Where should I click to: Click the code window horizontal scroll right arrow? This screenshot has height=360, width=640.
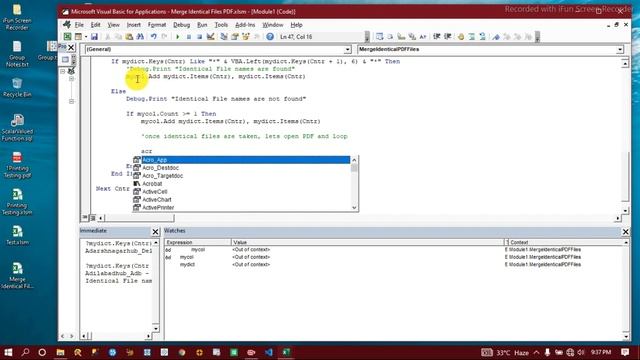(x=618, y=218)
